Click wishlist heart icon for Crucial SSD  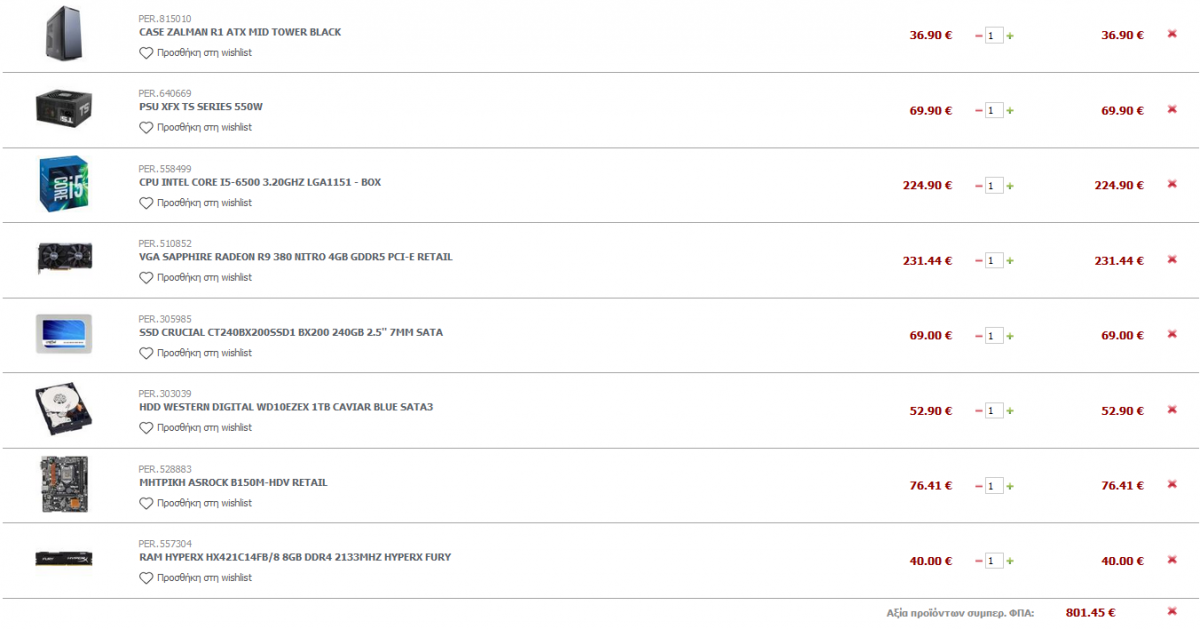point(146,353)
